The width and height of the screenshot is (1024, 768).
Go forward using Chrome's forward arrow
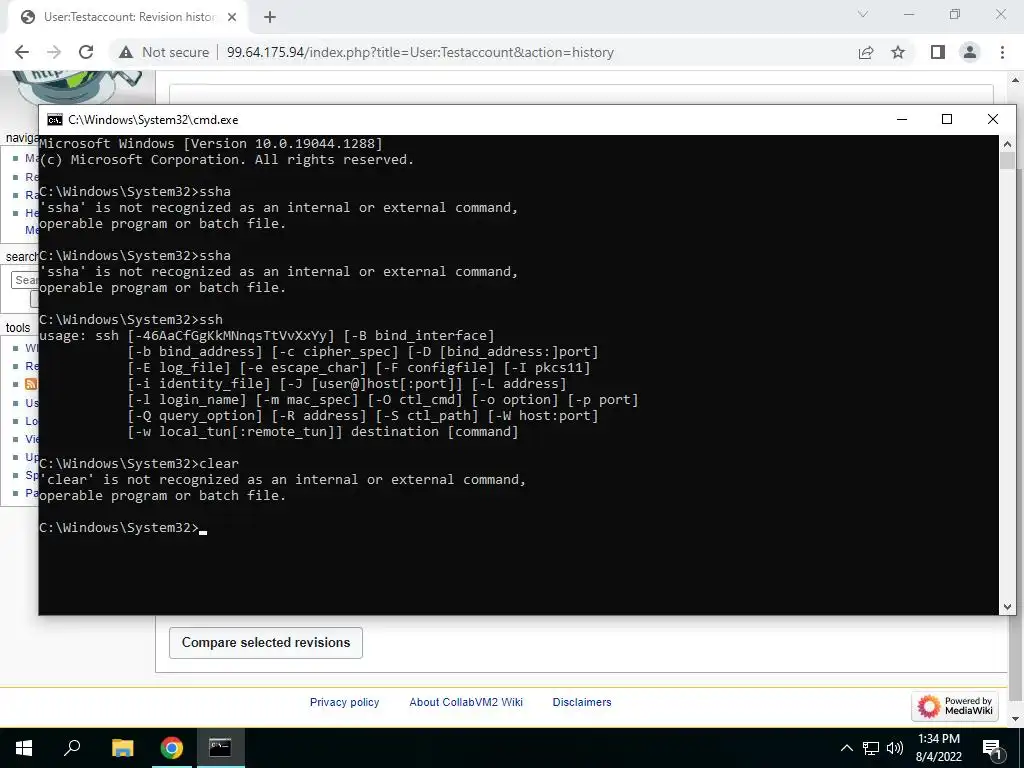tap(54, 52)
